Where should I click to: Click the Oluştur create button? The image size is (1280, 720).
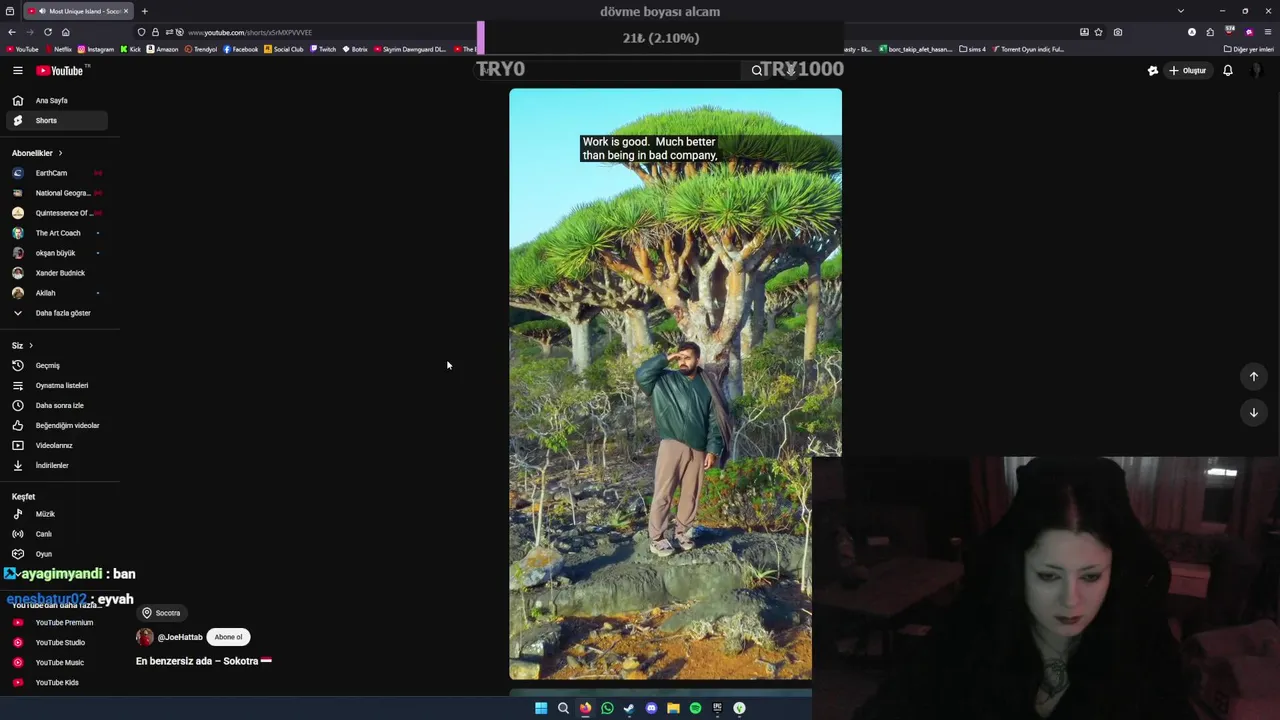pyautogui.click(x=1188, y=70)
